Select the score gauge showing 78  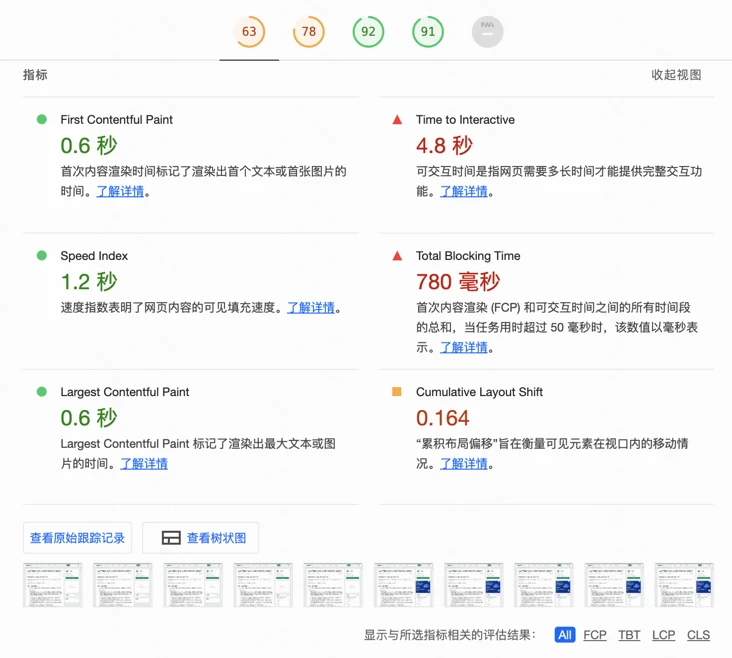pyautogui.click(x=309, y=32)
